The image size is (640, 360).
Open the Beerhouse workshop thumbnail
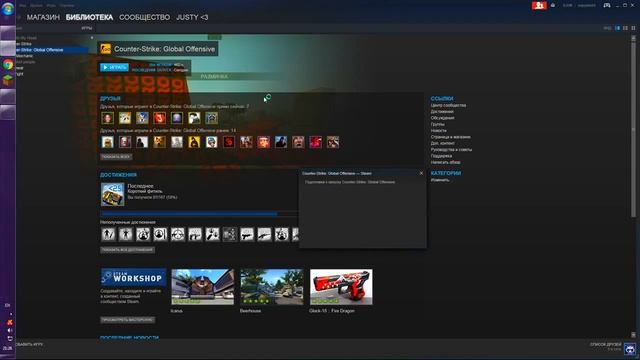(x=272, y=287)
